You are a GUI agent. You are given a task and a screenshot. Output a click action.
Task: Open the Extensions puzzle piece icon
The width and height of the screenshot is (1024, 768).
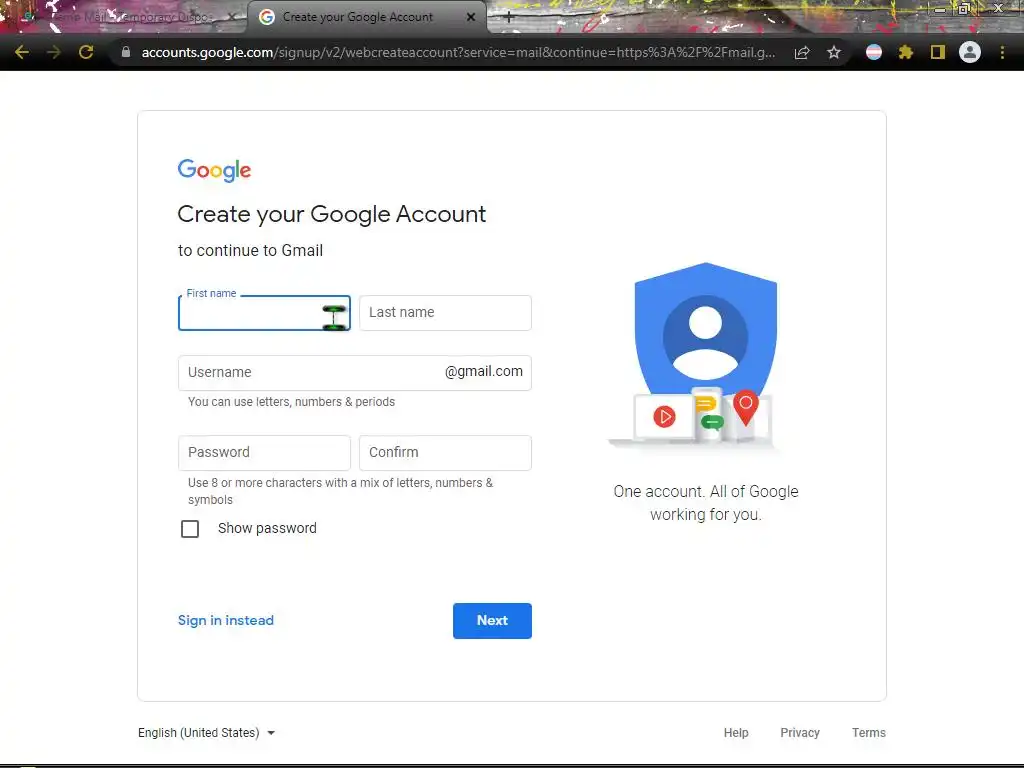tap(905, 52)
